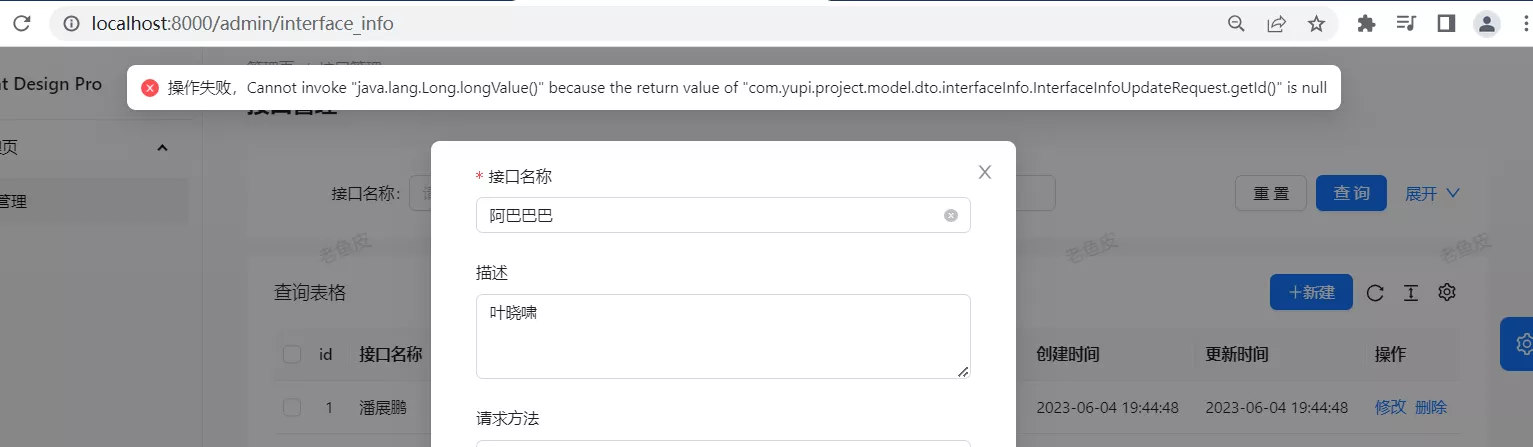Clear the 接口名称 field with the clear icon
1533x447 pixels.
click(951, 215)
